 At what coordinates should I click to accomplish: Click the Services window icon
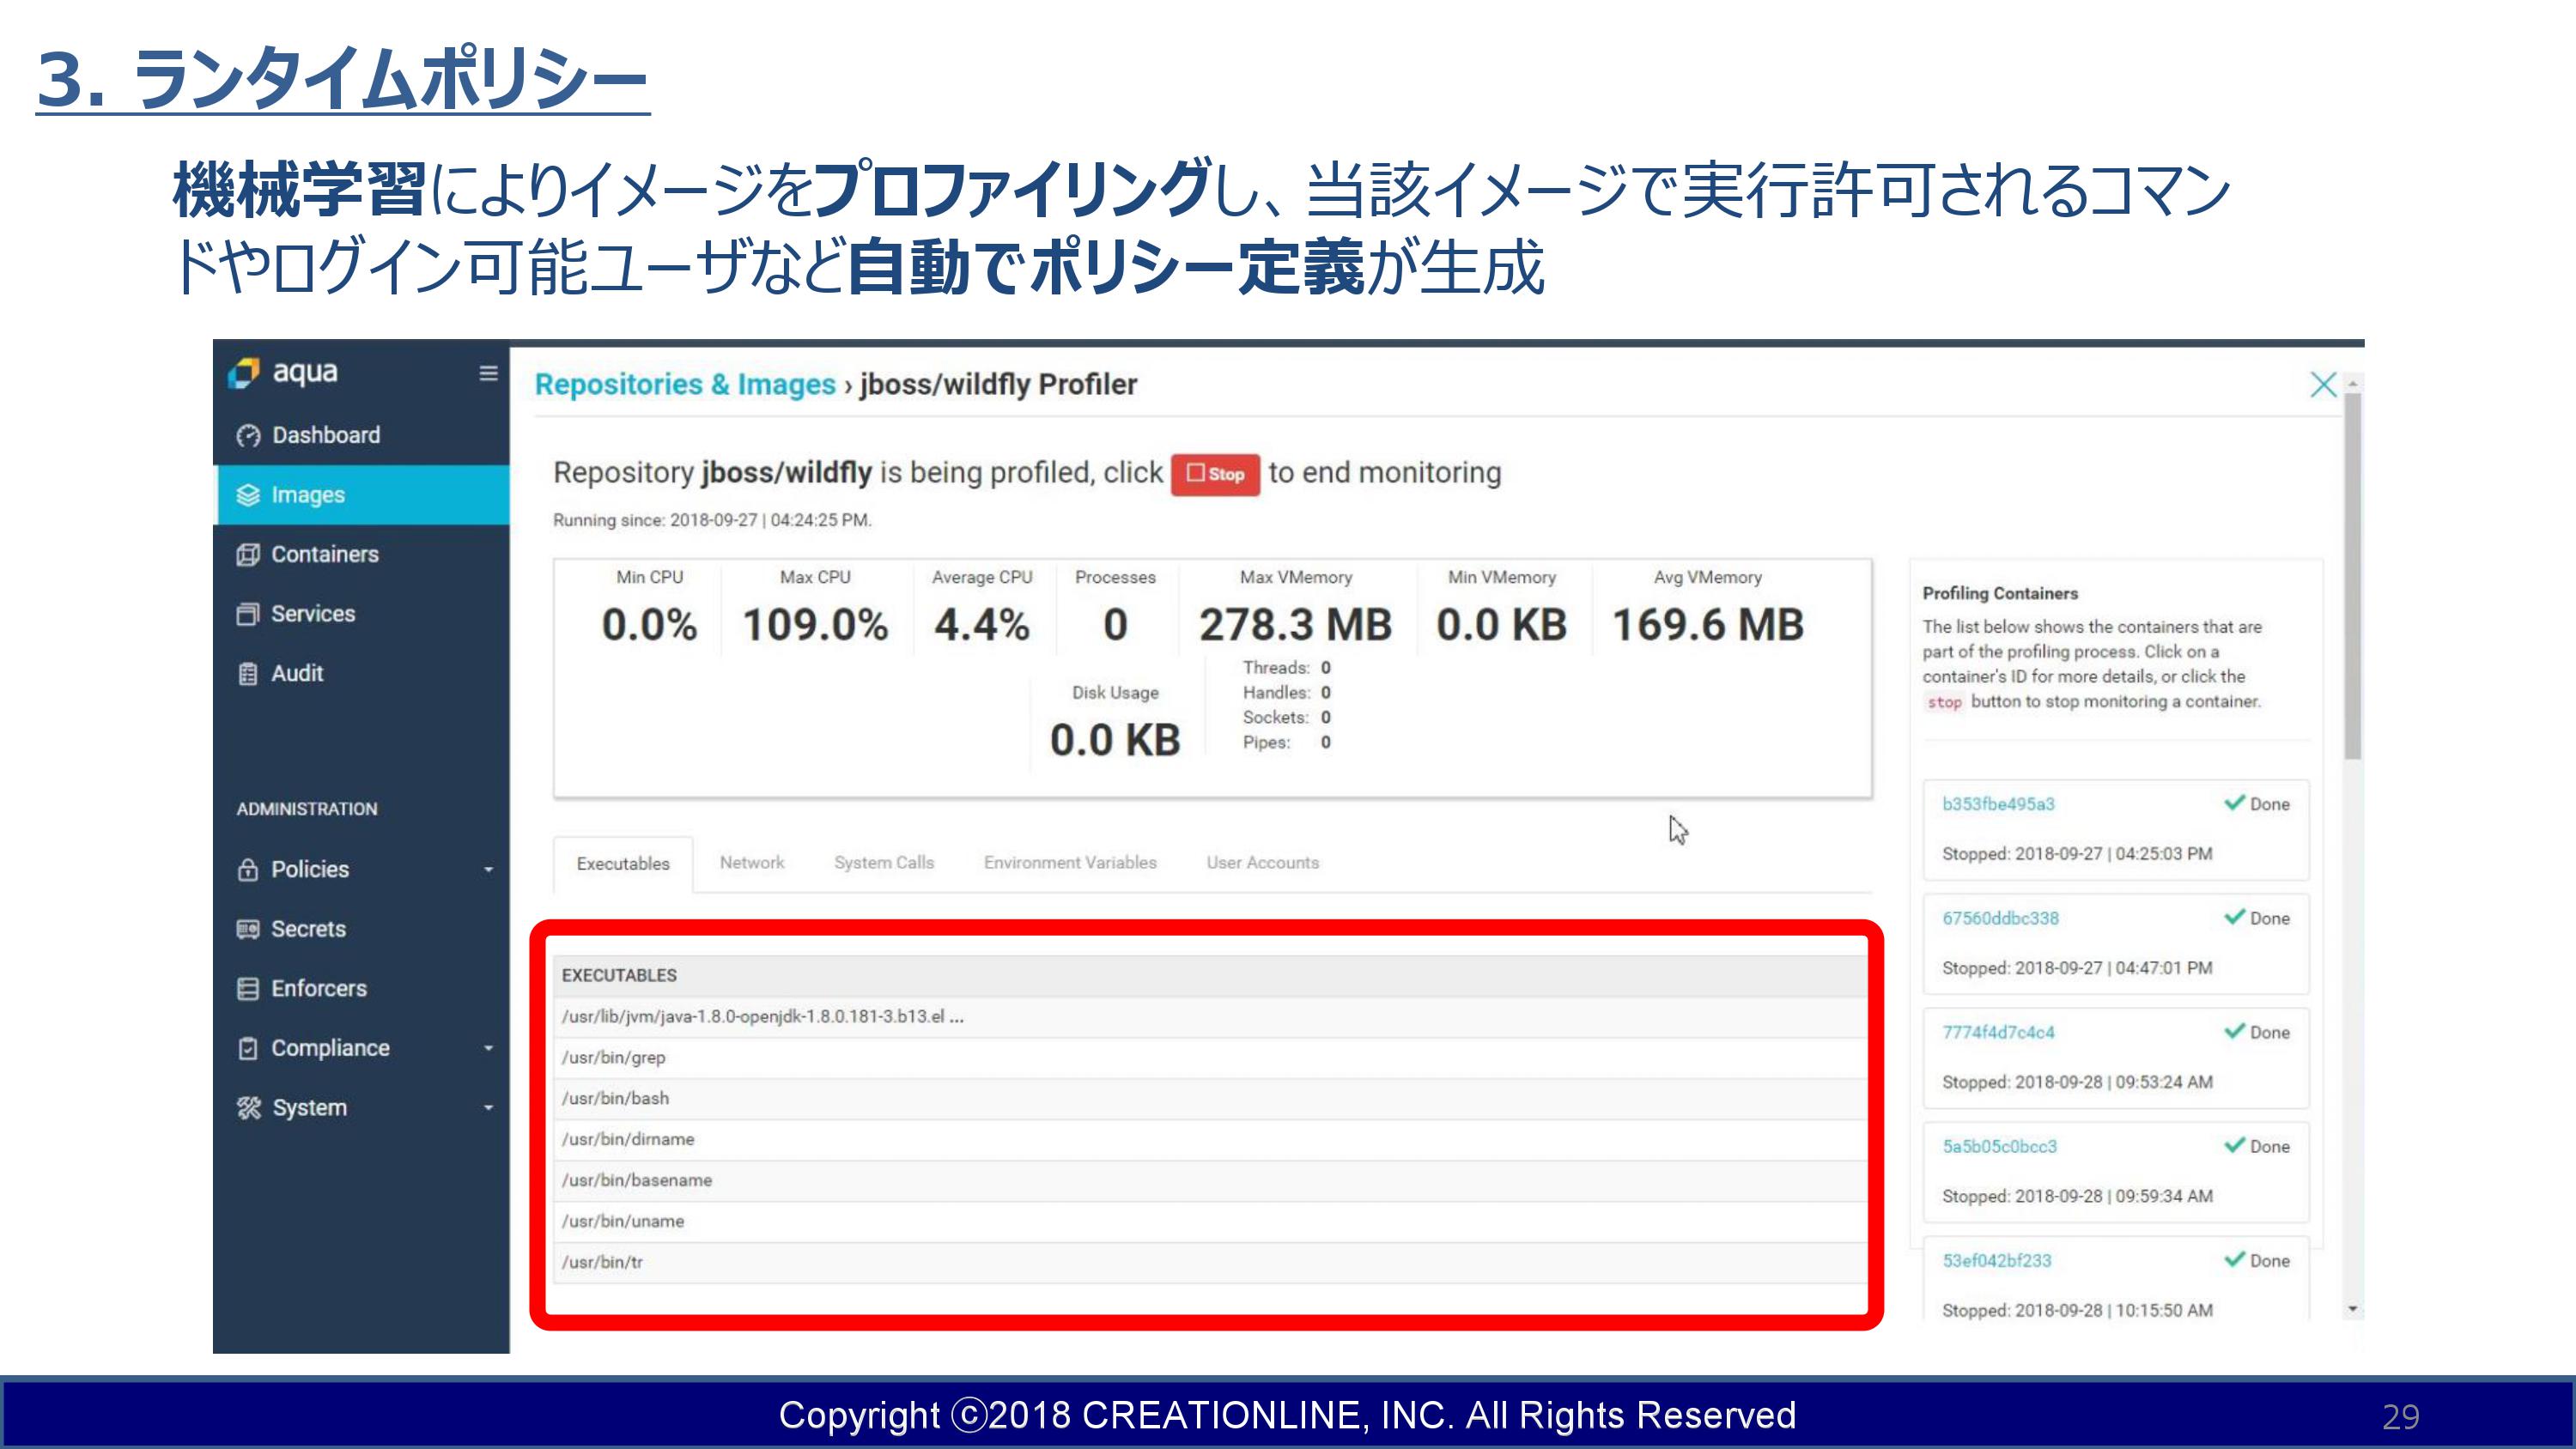[x=248, y=614]
